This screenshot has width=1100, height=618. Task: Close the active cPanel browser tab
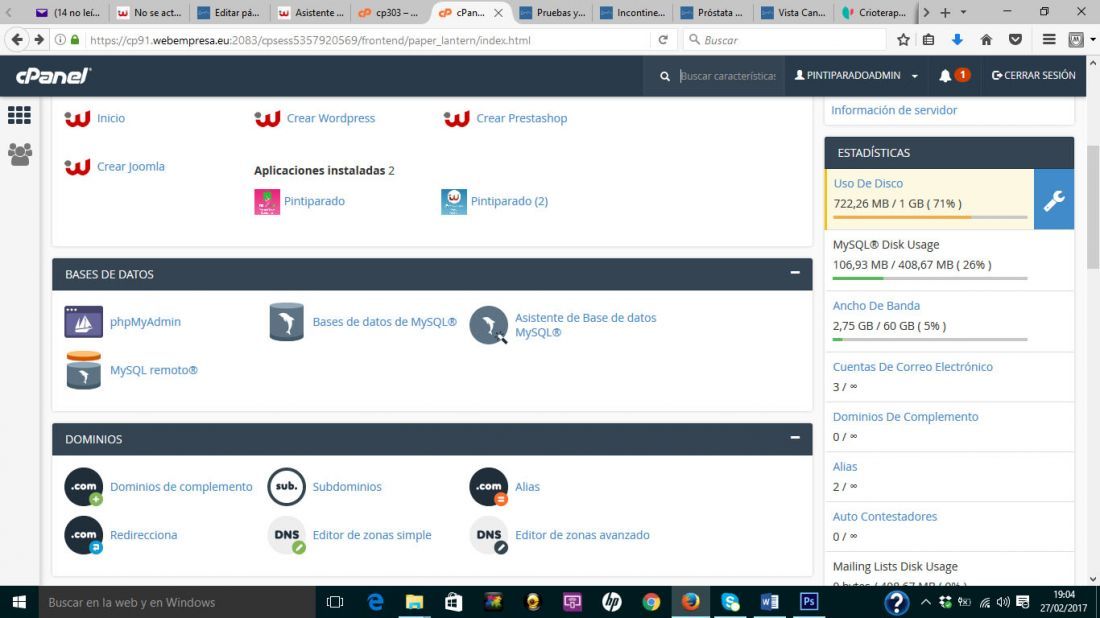click(498, 13)
